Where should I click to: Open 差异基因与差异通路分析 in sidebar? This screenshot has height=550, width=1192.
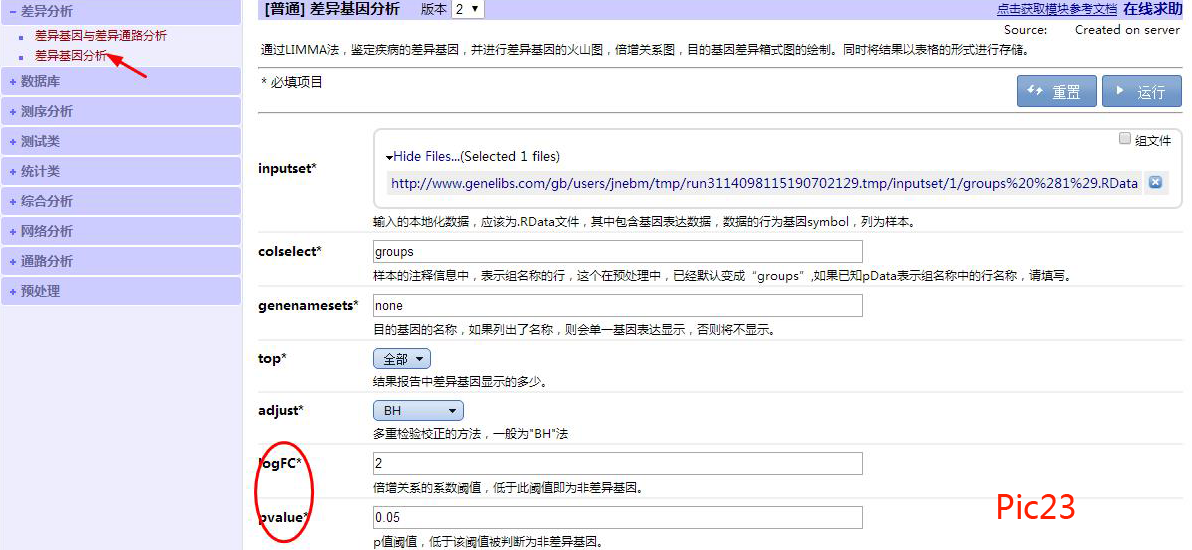[x=101, y=36]
